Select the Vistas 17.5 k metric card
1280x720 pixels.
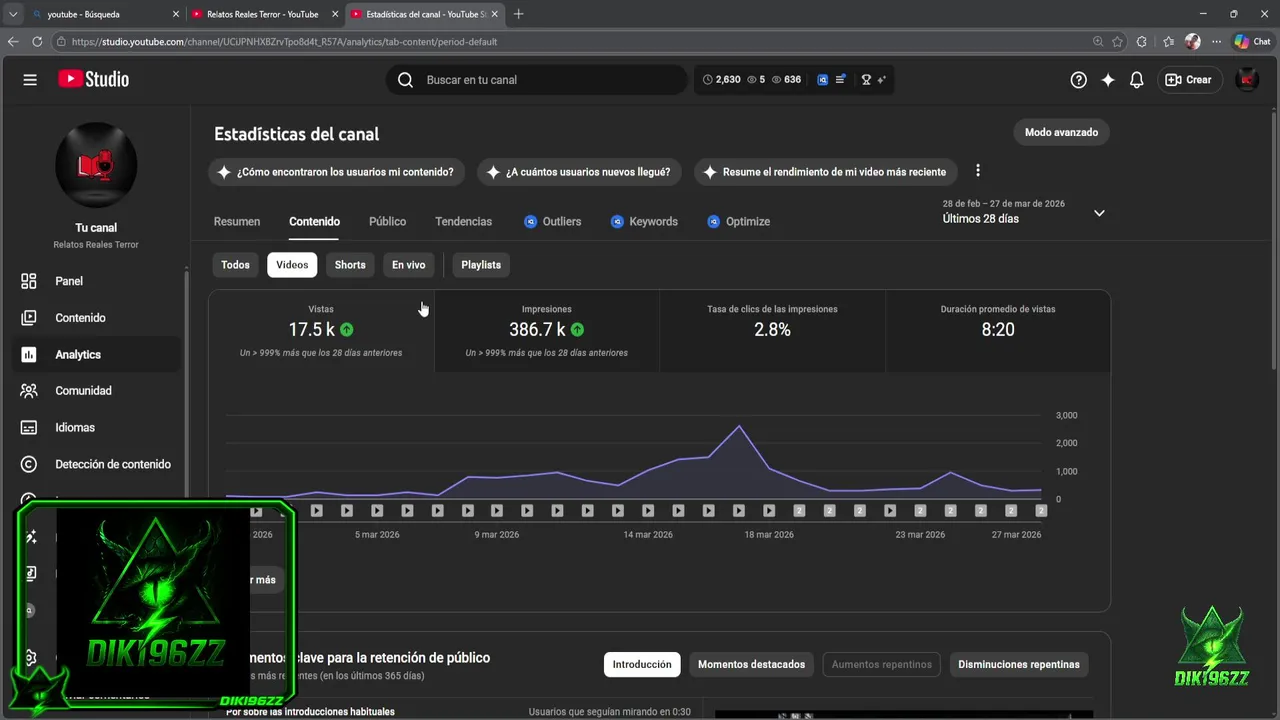(x=321, y=331)
